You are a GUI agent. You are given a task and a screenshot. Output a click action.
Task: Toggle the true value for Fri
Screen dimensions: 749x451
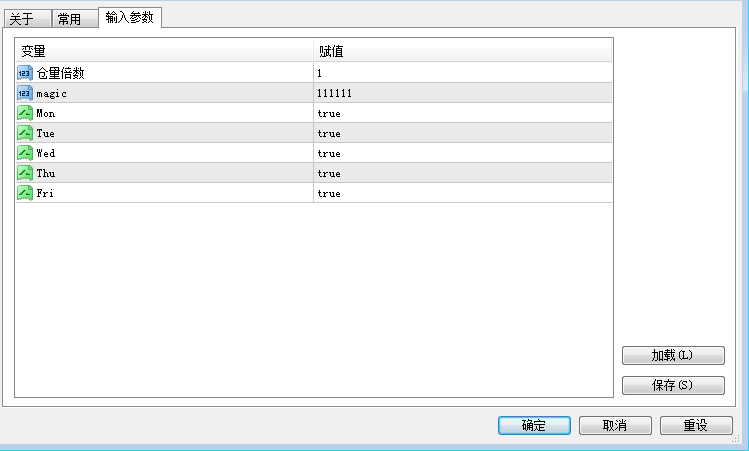pos(329,193)
